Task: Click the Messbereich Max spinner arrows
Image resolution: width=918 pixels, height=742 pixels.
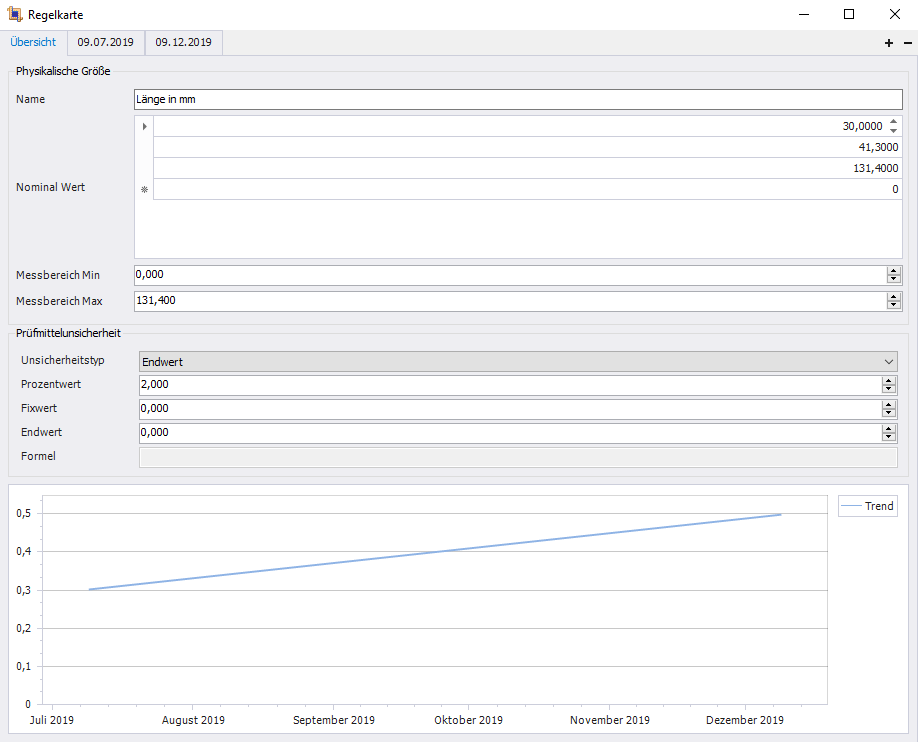Action: [894, 301]
